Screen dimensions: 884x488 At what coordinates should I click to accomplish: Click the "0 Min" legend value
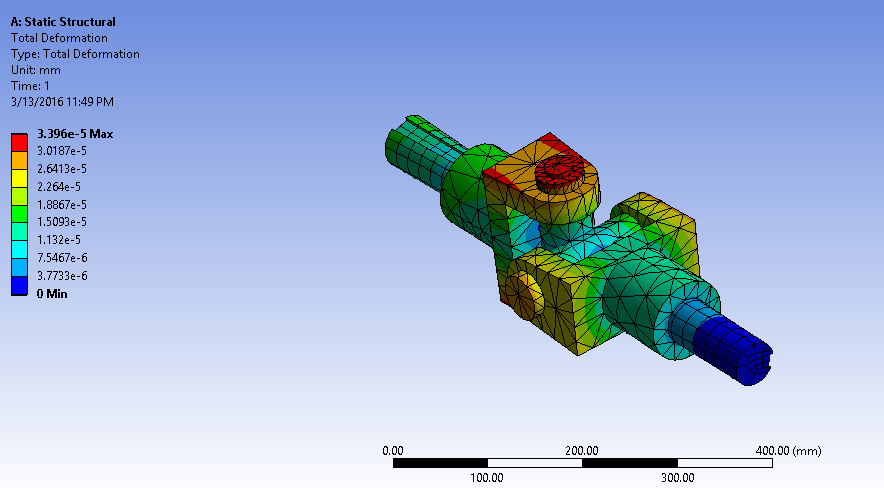click(x=52, y=294)
